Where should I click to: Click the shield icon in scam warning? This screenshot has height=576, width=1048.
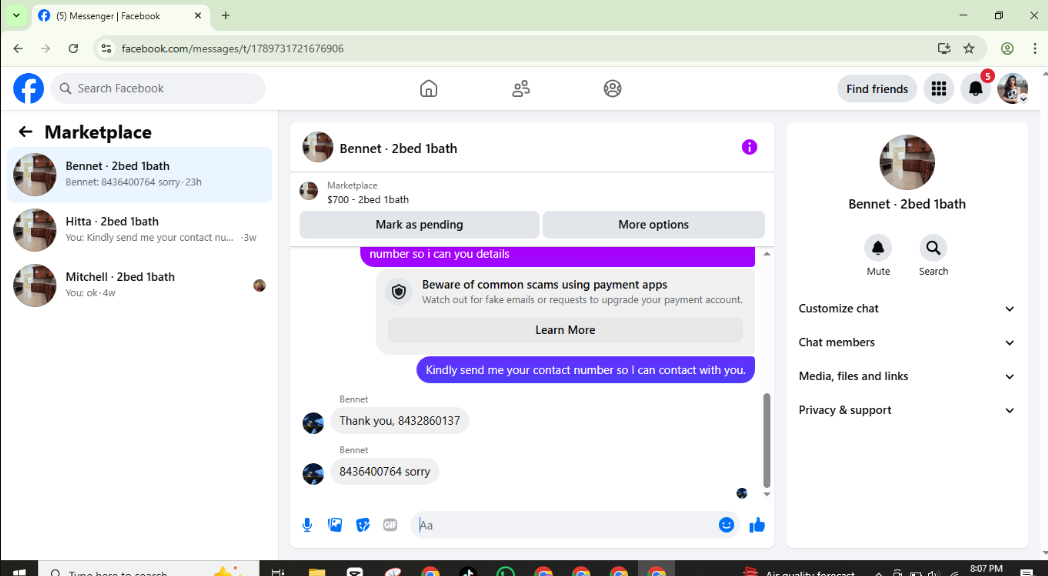click(x=399, y=292)
